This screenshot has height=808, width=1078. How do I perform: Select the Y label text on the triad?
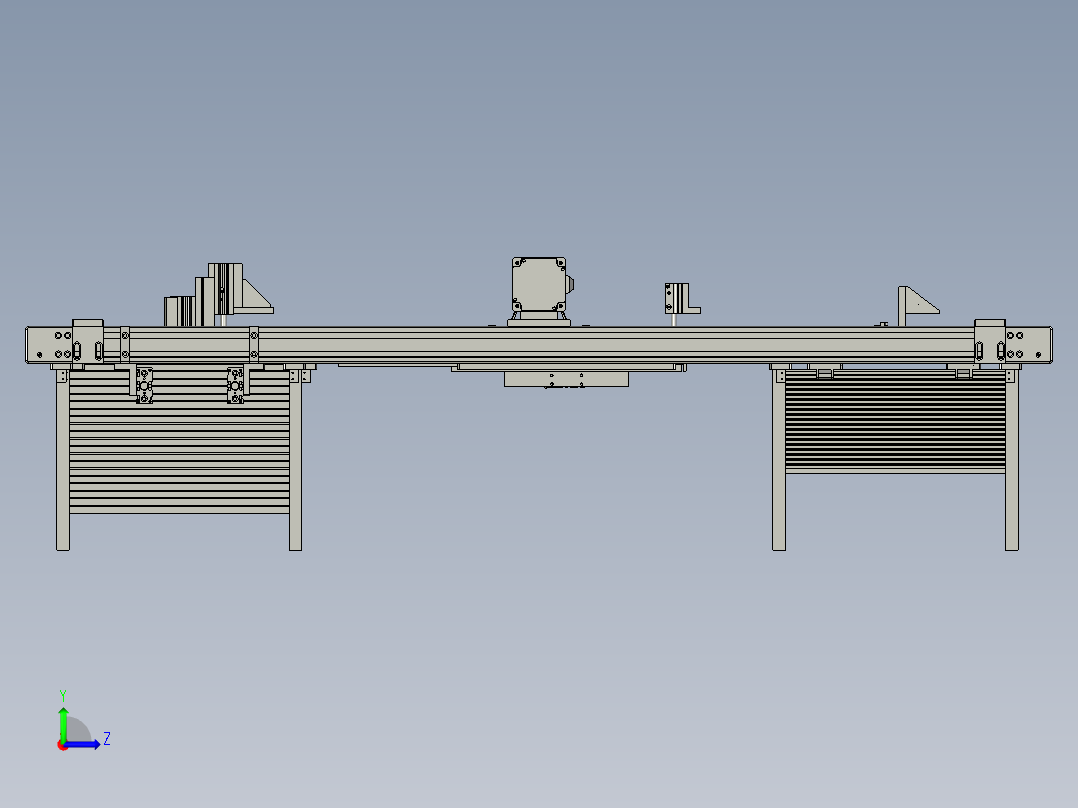pos(63,696)
